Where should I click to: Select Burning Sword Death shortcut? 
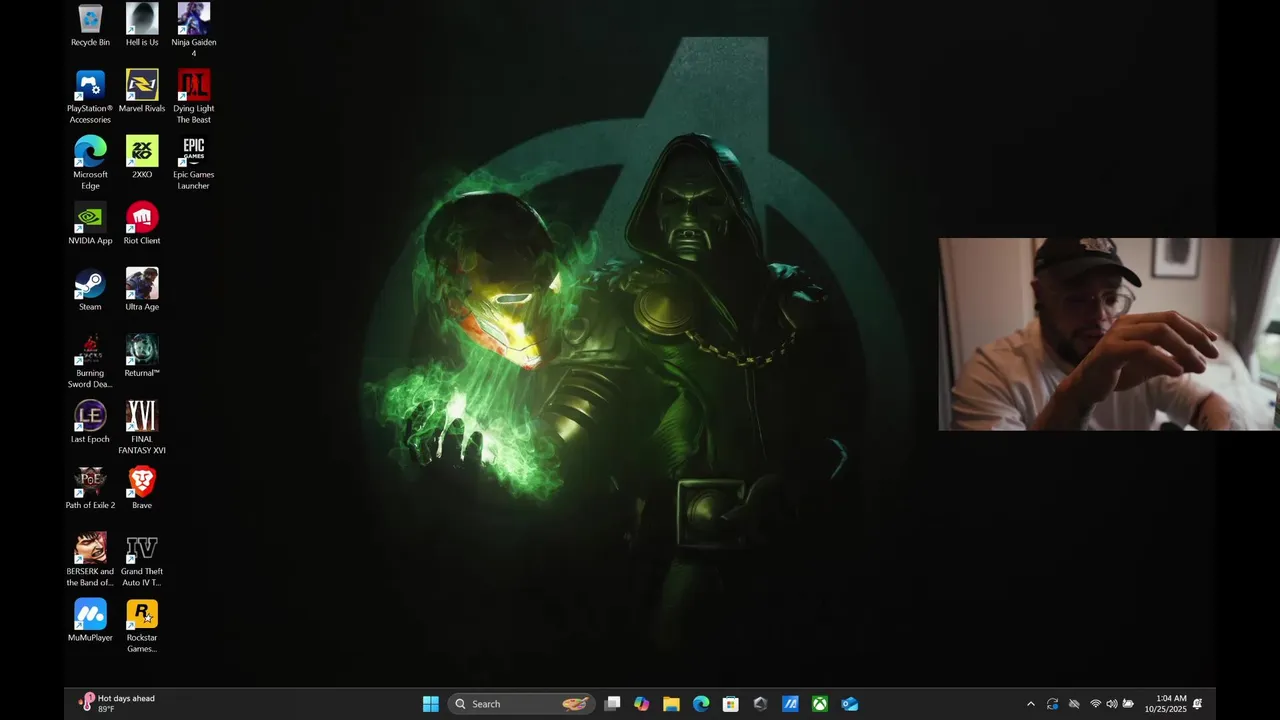click(90, 361)
